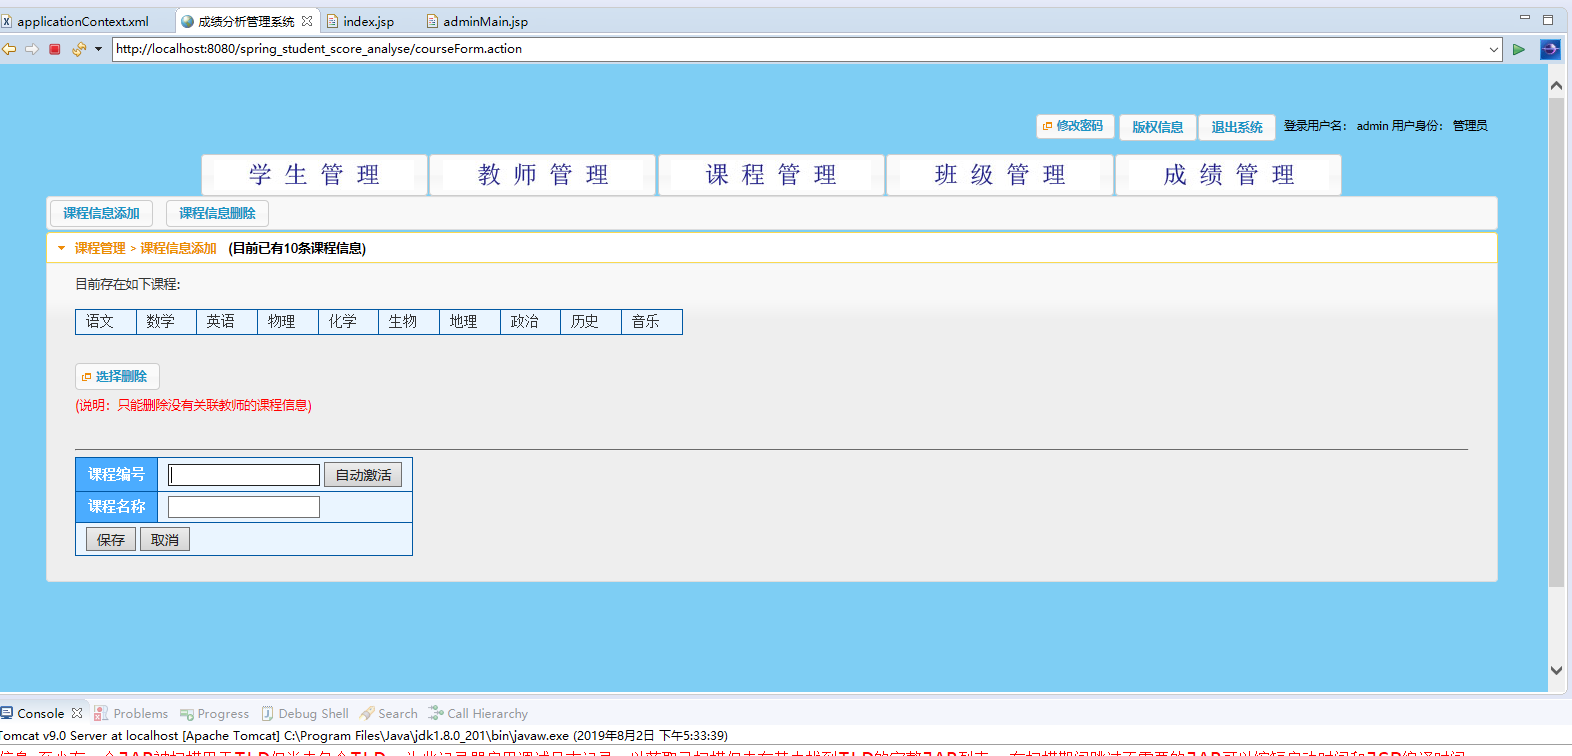Switch to index.jsp editor tab
This screenshot has width=1572, height=756.
click(361, 21)
